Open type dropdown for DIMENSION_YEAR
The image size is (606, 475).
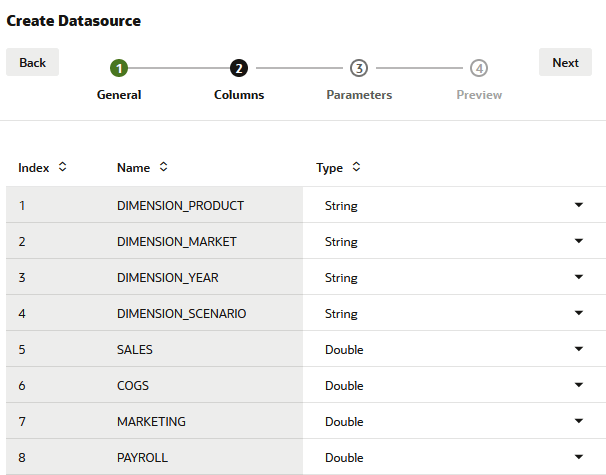click(578, 277)
